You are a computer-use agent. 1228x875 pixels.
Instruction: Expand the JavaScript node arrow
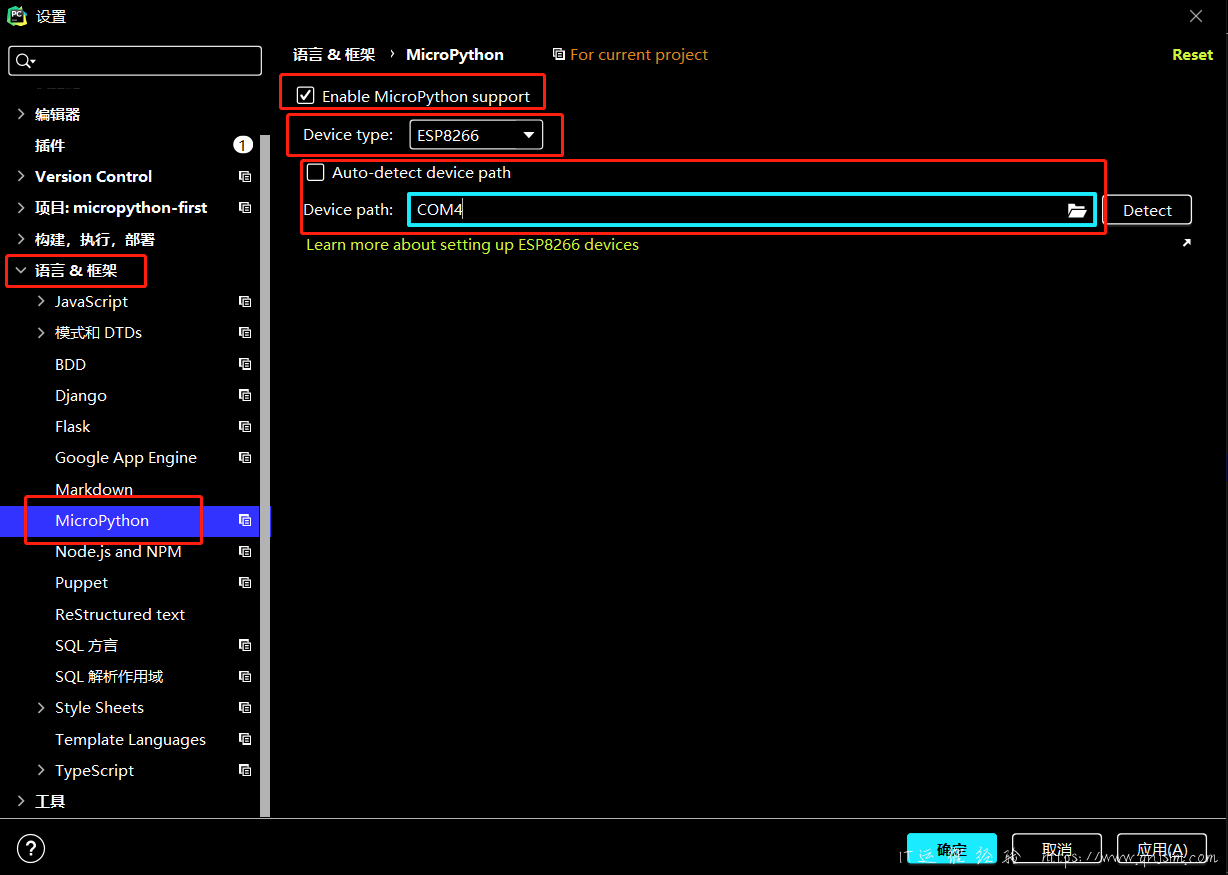tap(41, 301)
